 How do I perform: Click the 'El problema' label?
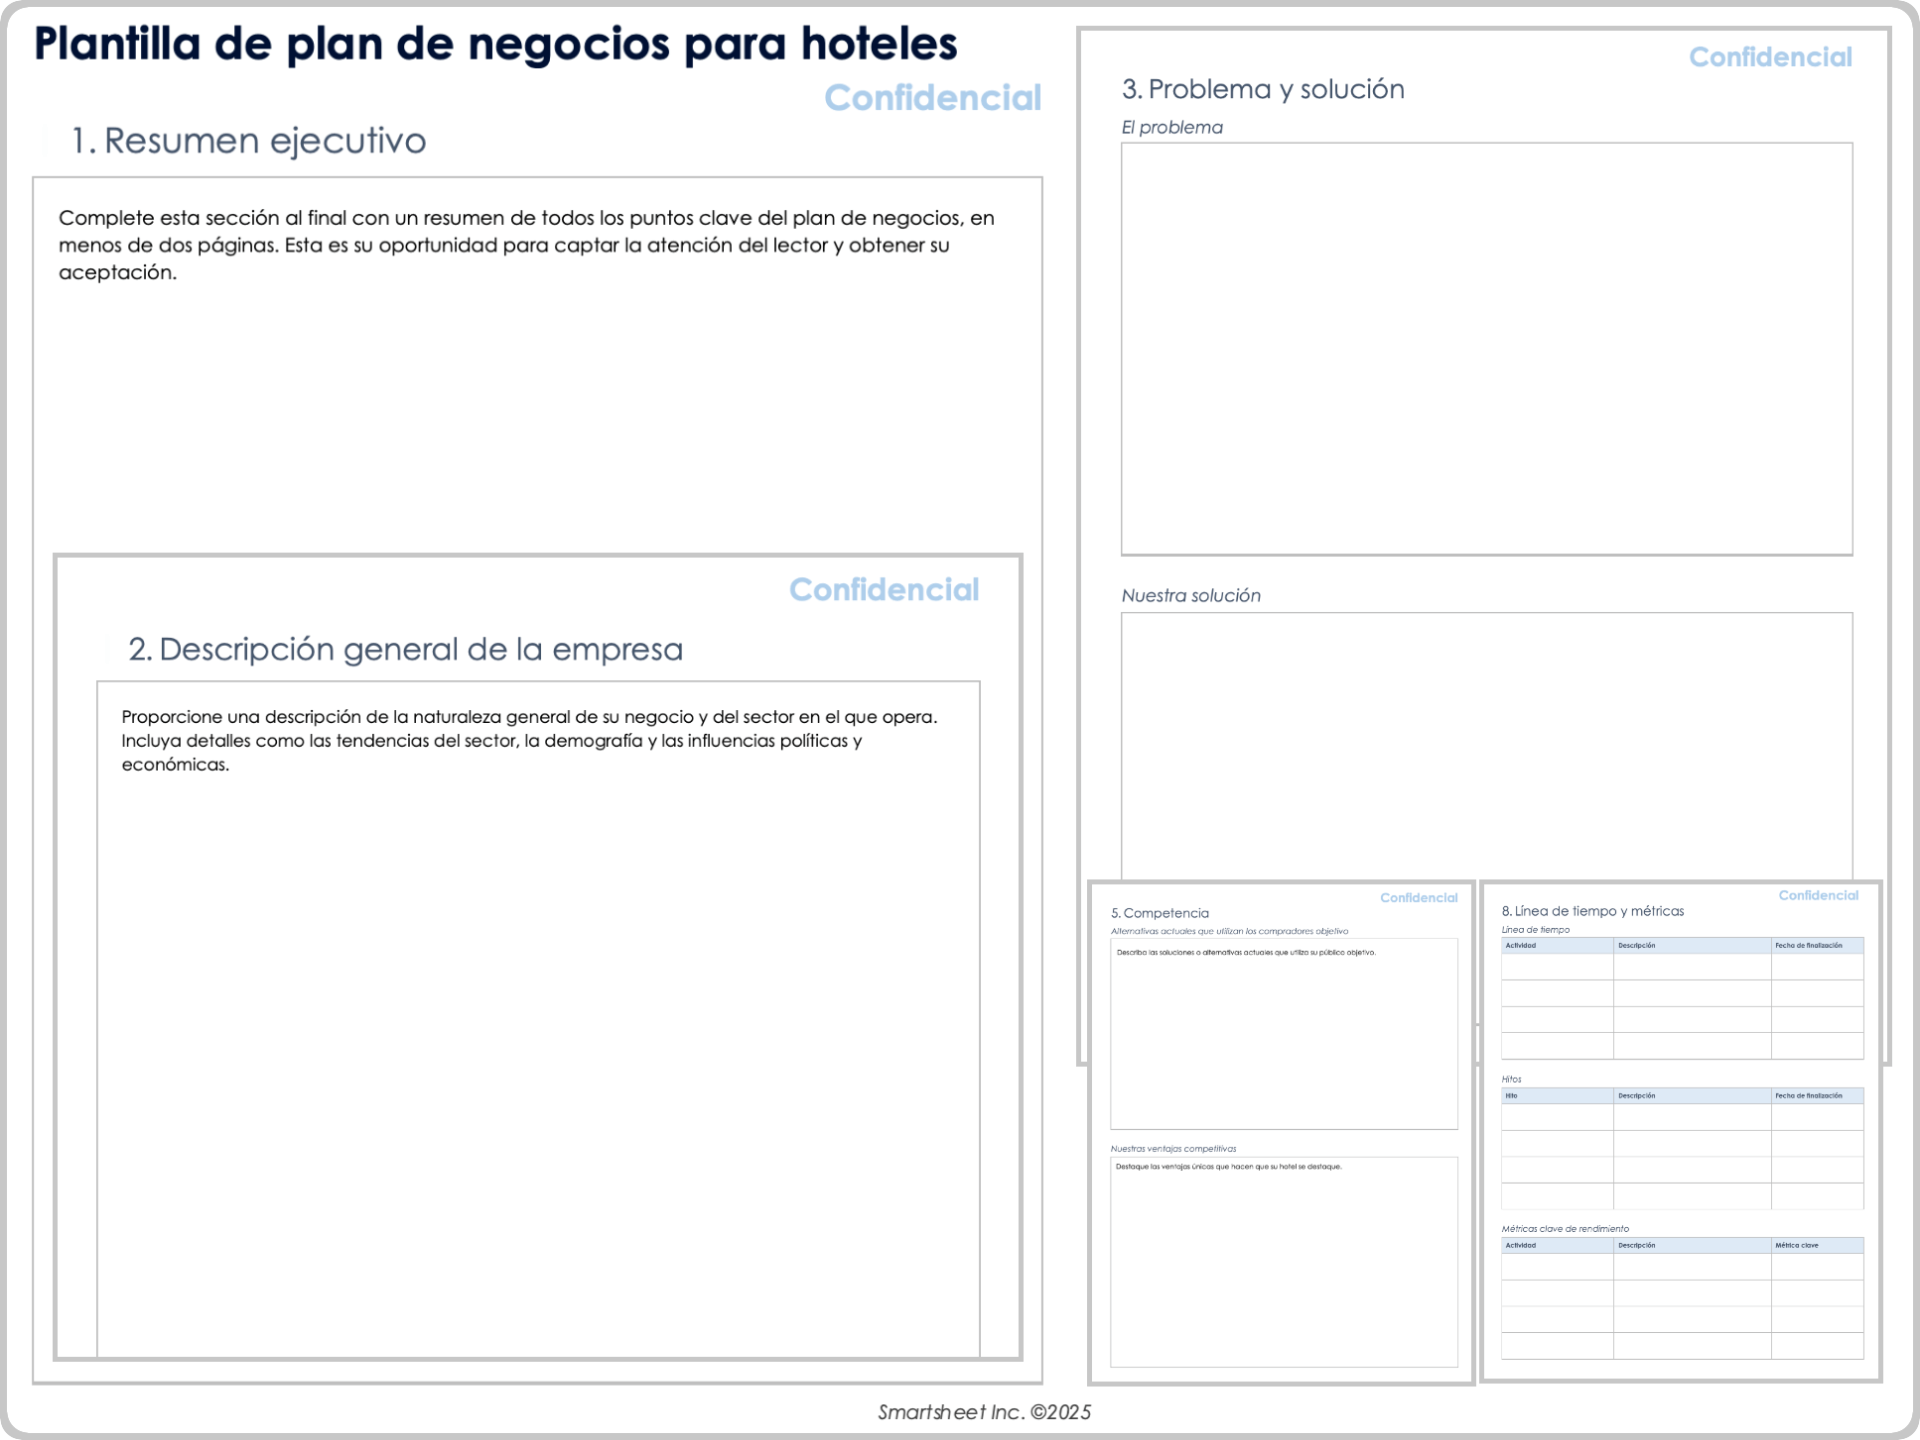tap(1172, 127)
